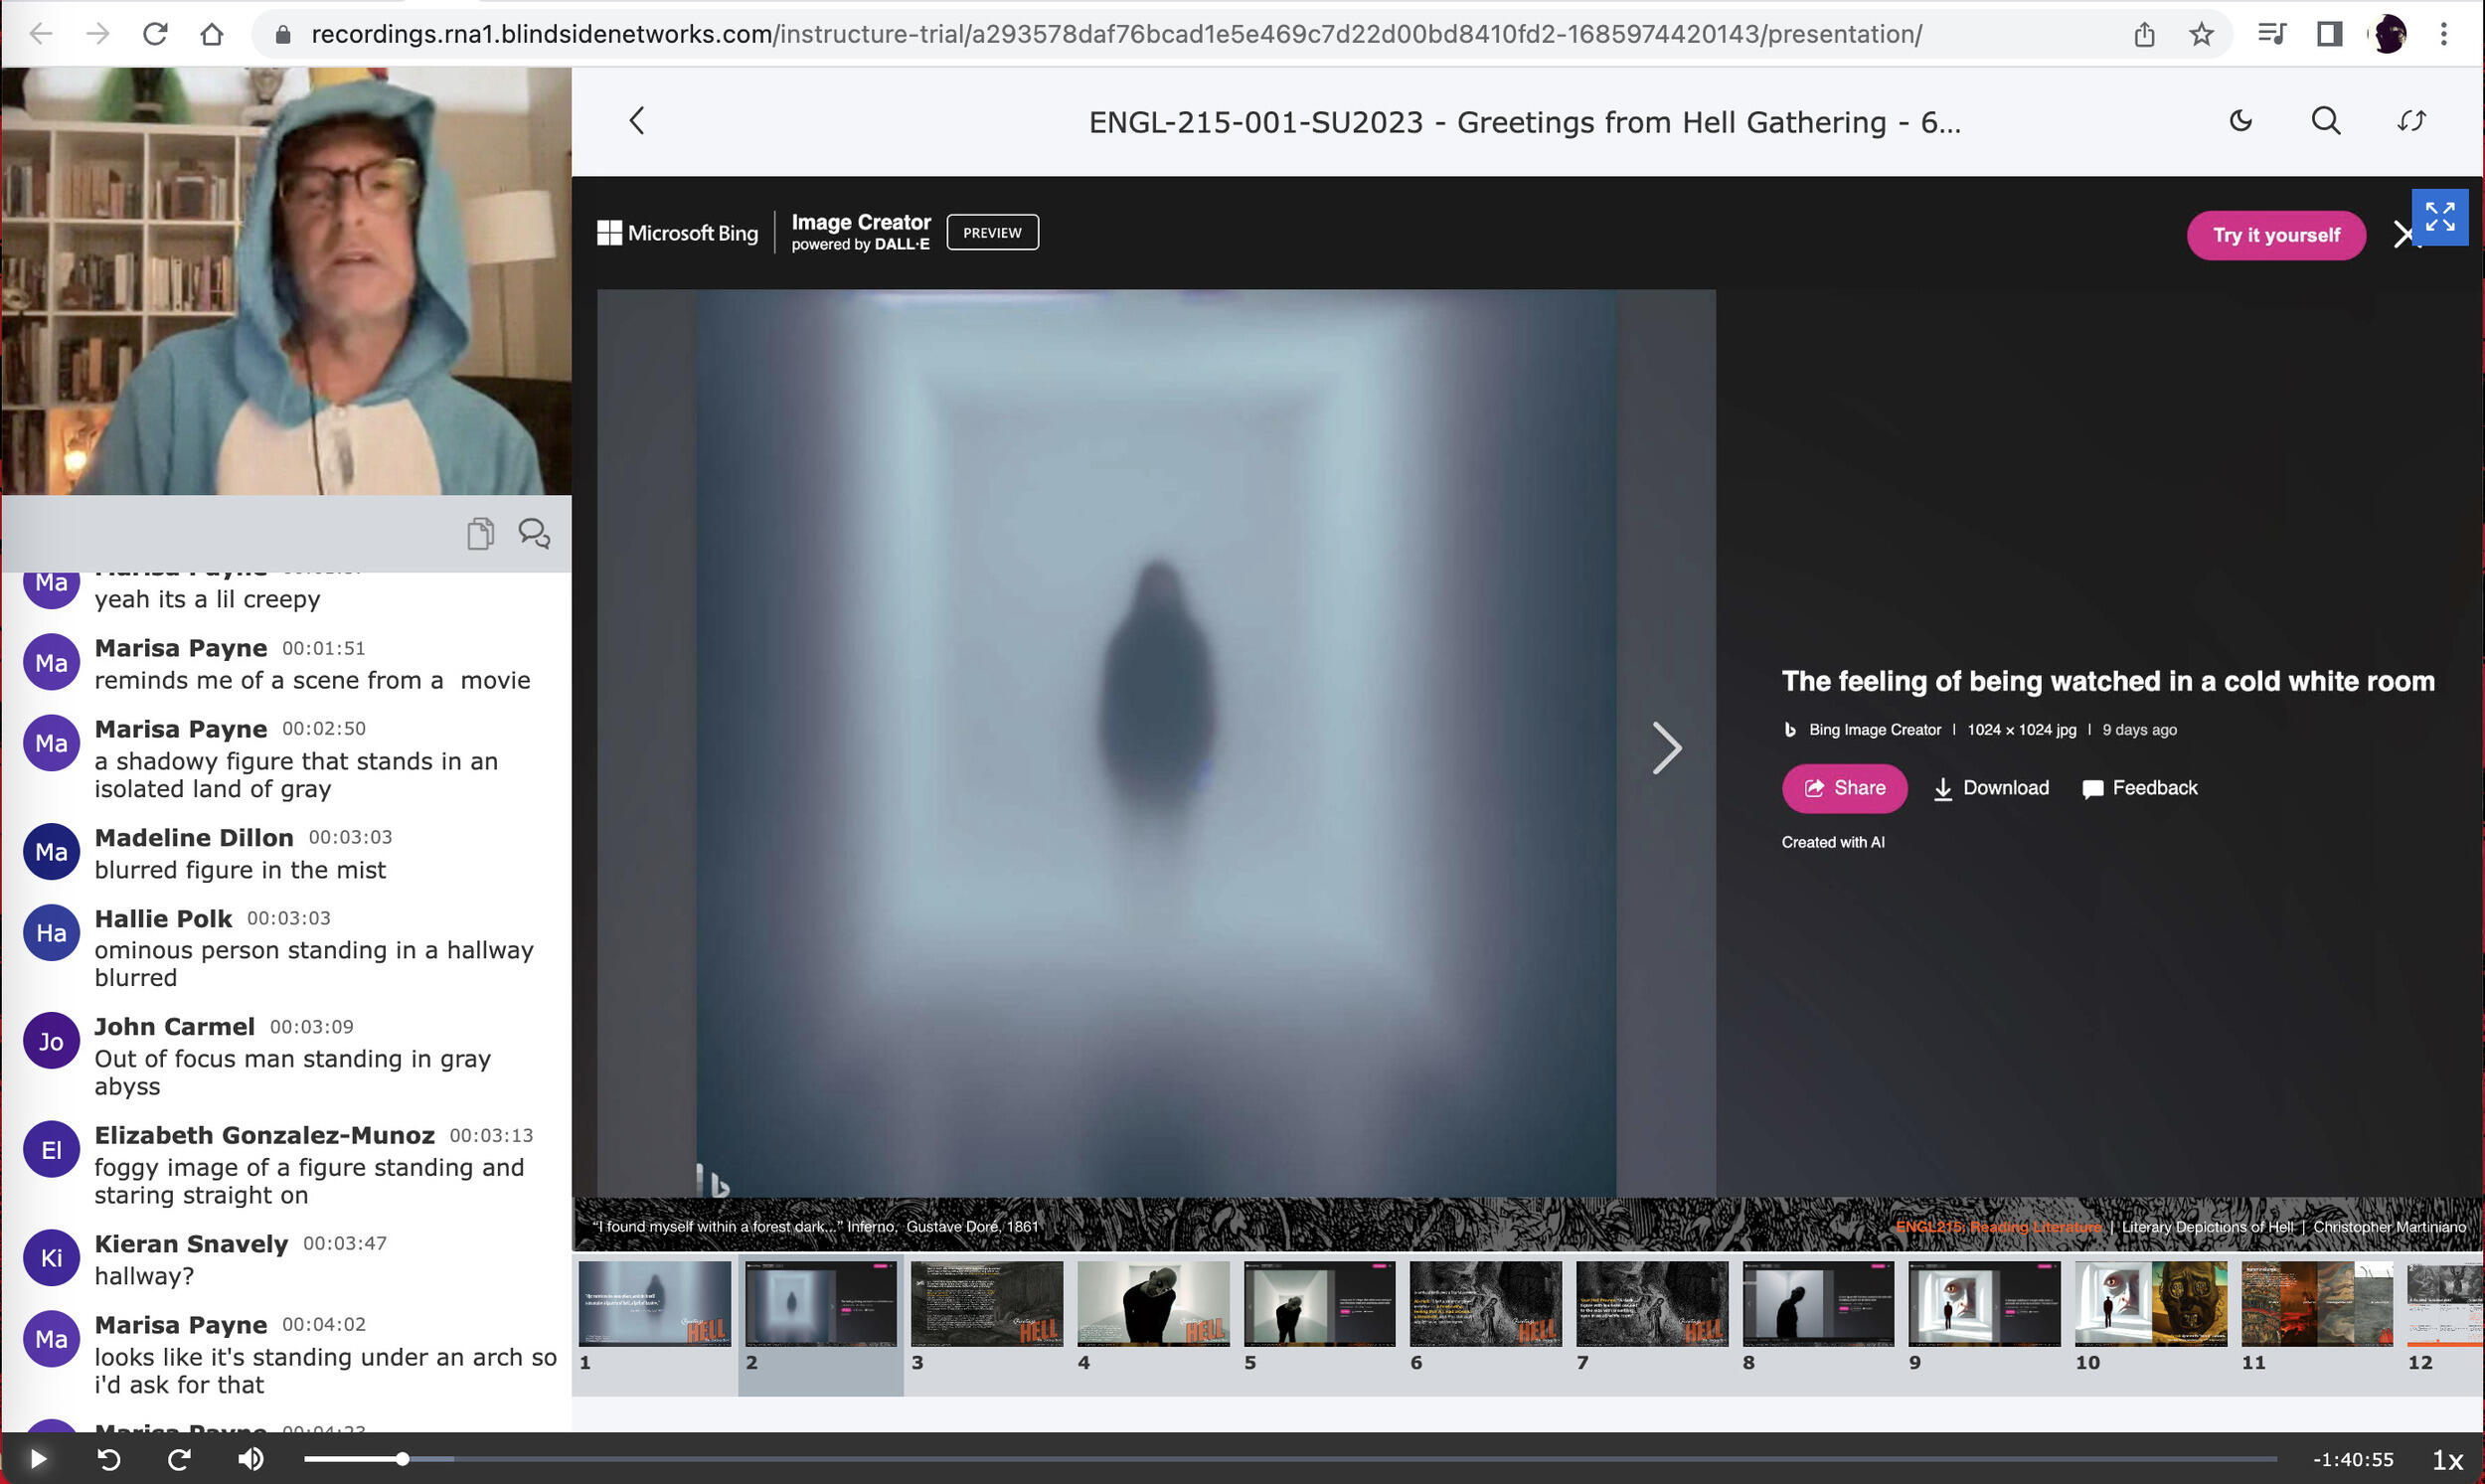Viewport: 2485px width, 1484px height.
Task: Open the Chrome three-dot menu
Action: pyautogui.click(x=2443, y=33)
